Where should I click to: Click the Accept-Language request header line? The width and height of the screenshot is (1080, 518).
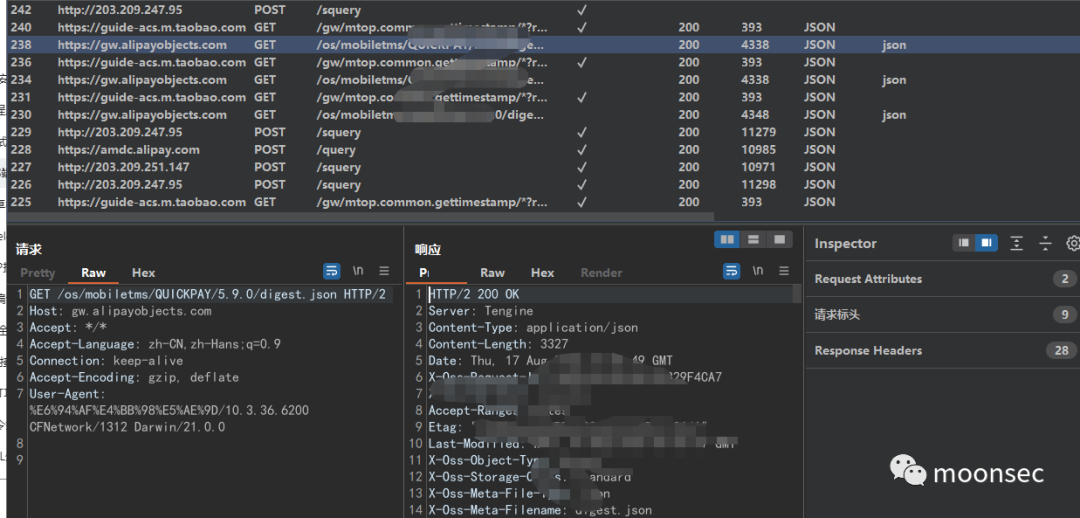click(155, 344)
